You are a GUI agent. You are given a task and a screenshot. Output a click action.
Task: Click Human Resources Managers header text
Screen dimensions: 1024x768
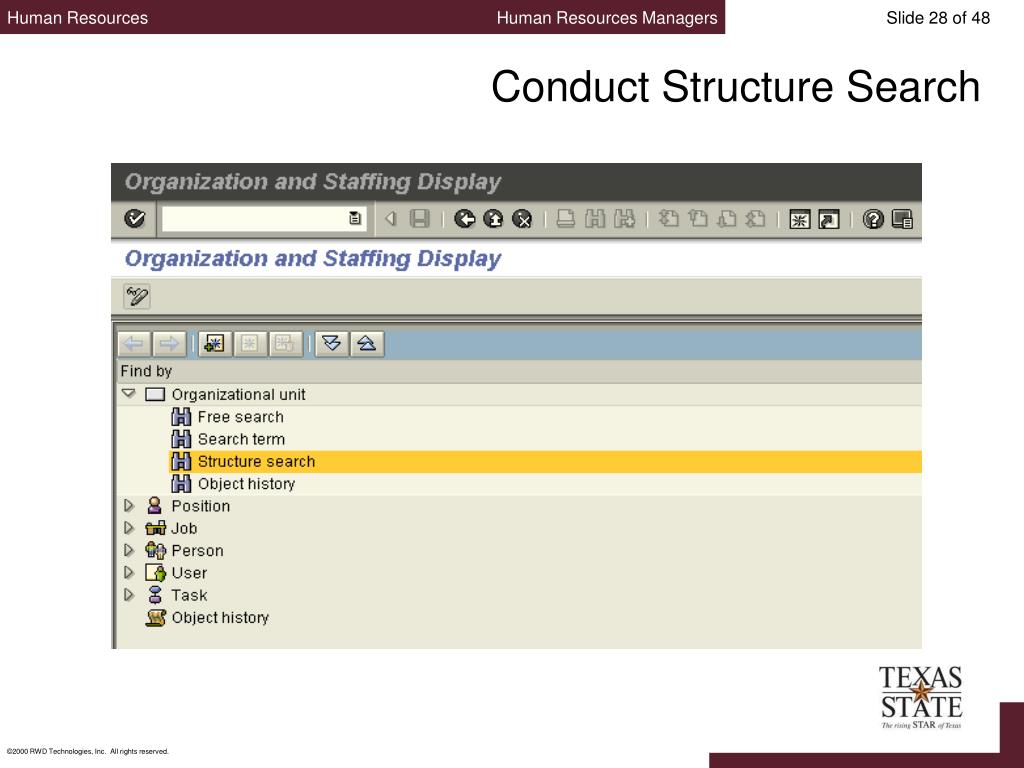click(x=607, y=18)
